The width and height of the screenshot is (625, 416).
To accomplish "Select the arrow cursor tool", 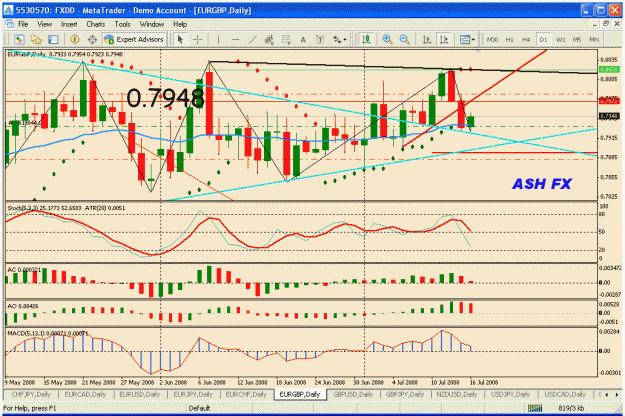I will click(180, 39).
